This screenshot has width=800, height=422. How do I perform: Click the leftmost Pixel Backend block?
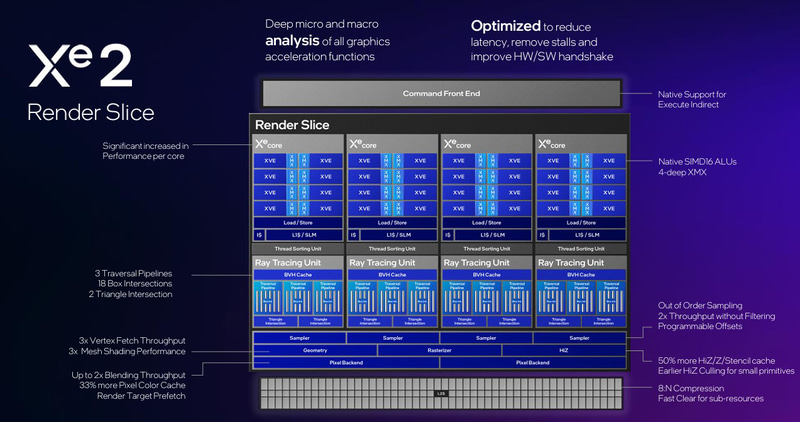pos(346,363)
